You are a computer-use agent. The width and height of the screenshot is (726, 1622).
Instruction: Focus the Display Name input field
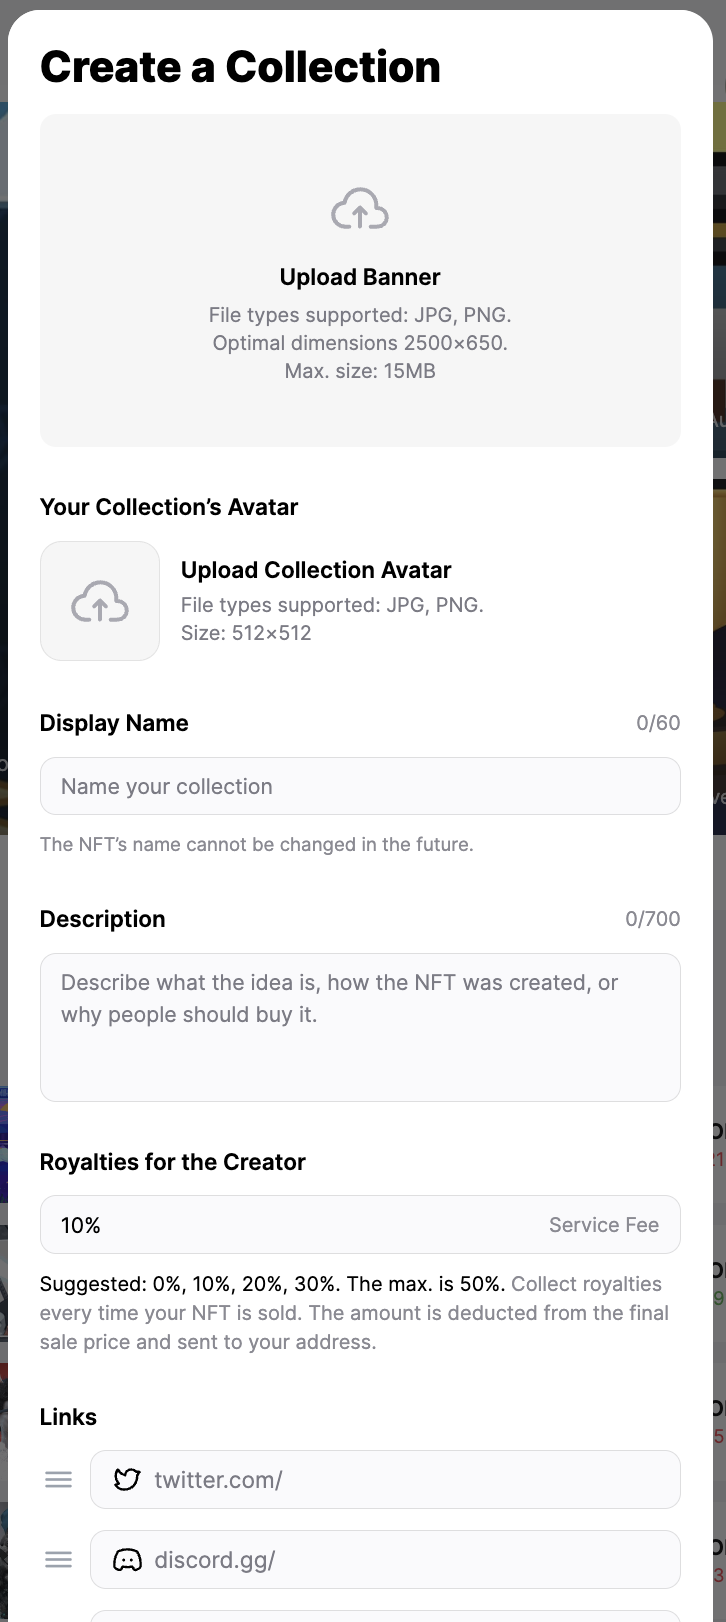[x=360, y=786]
